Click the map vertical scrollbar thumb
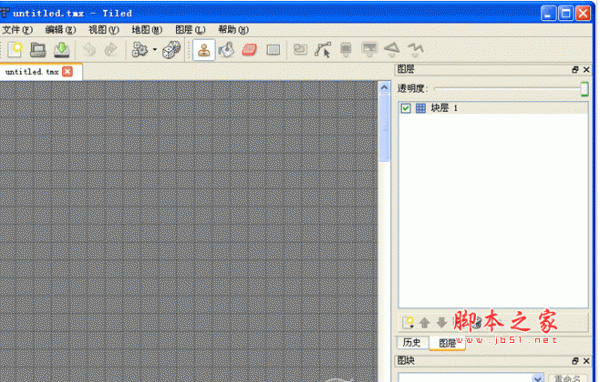The width and height of the screenshot is (600, 382). pyautogui.click(x=384, y=128)
